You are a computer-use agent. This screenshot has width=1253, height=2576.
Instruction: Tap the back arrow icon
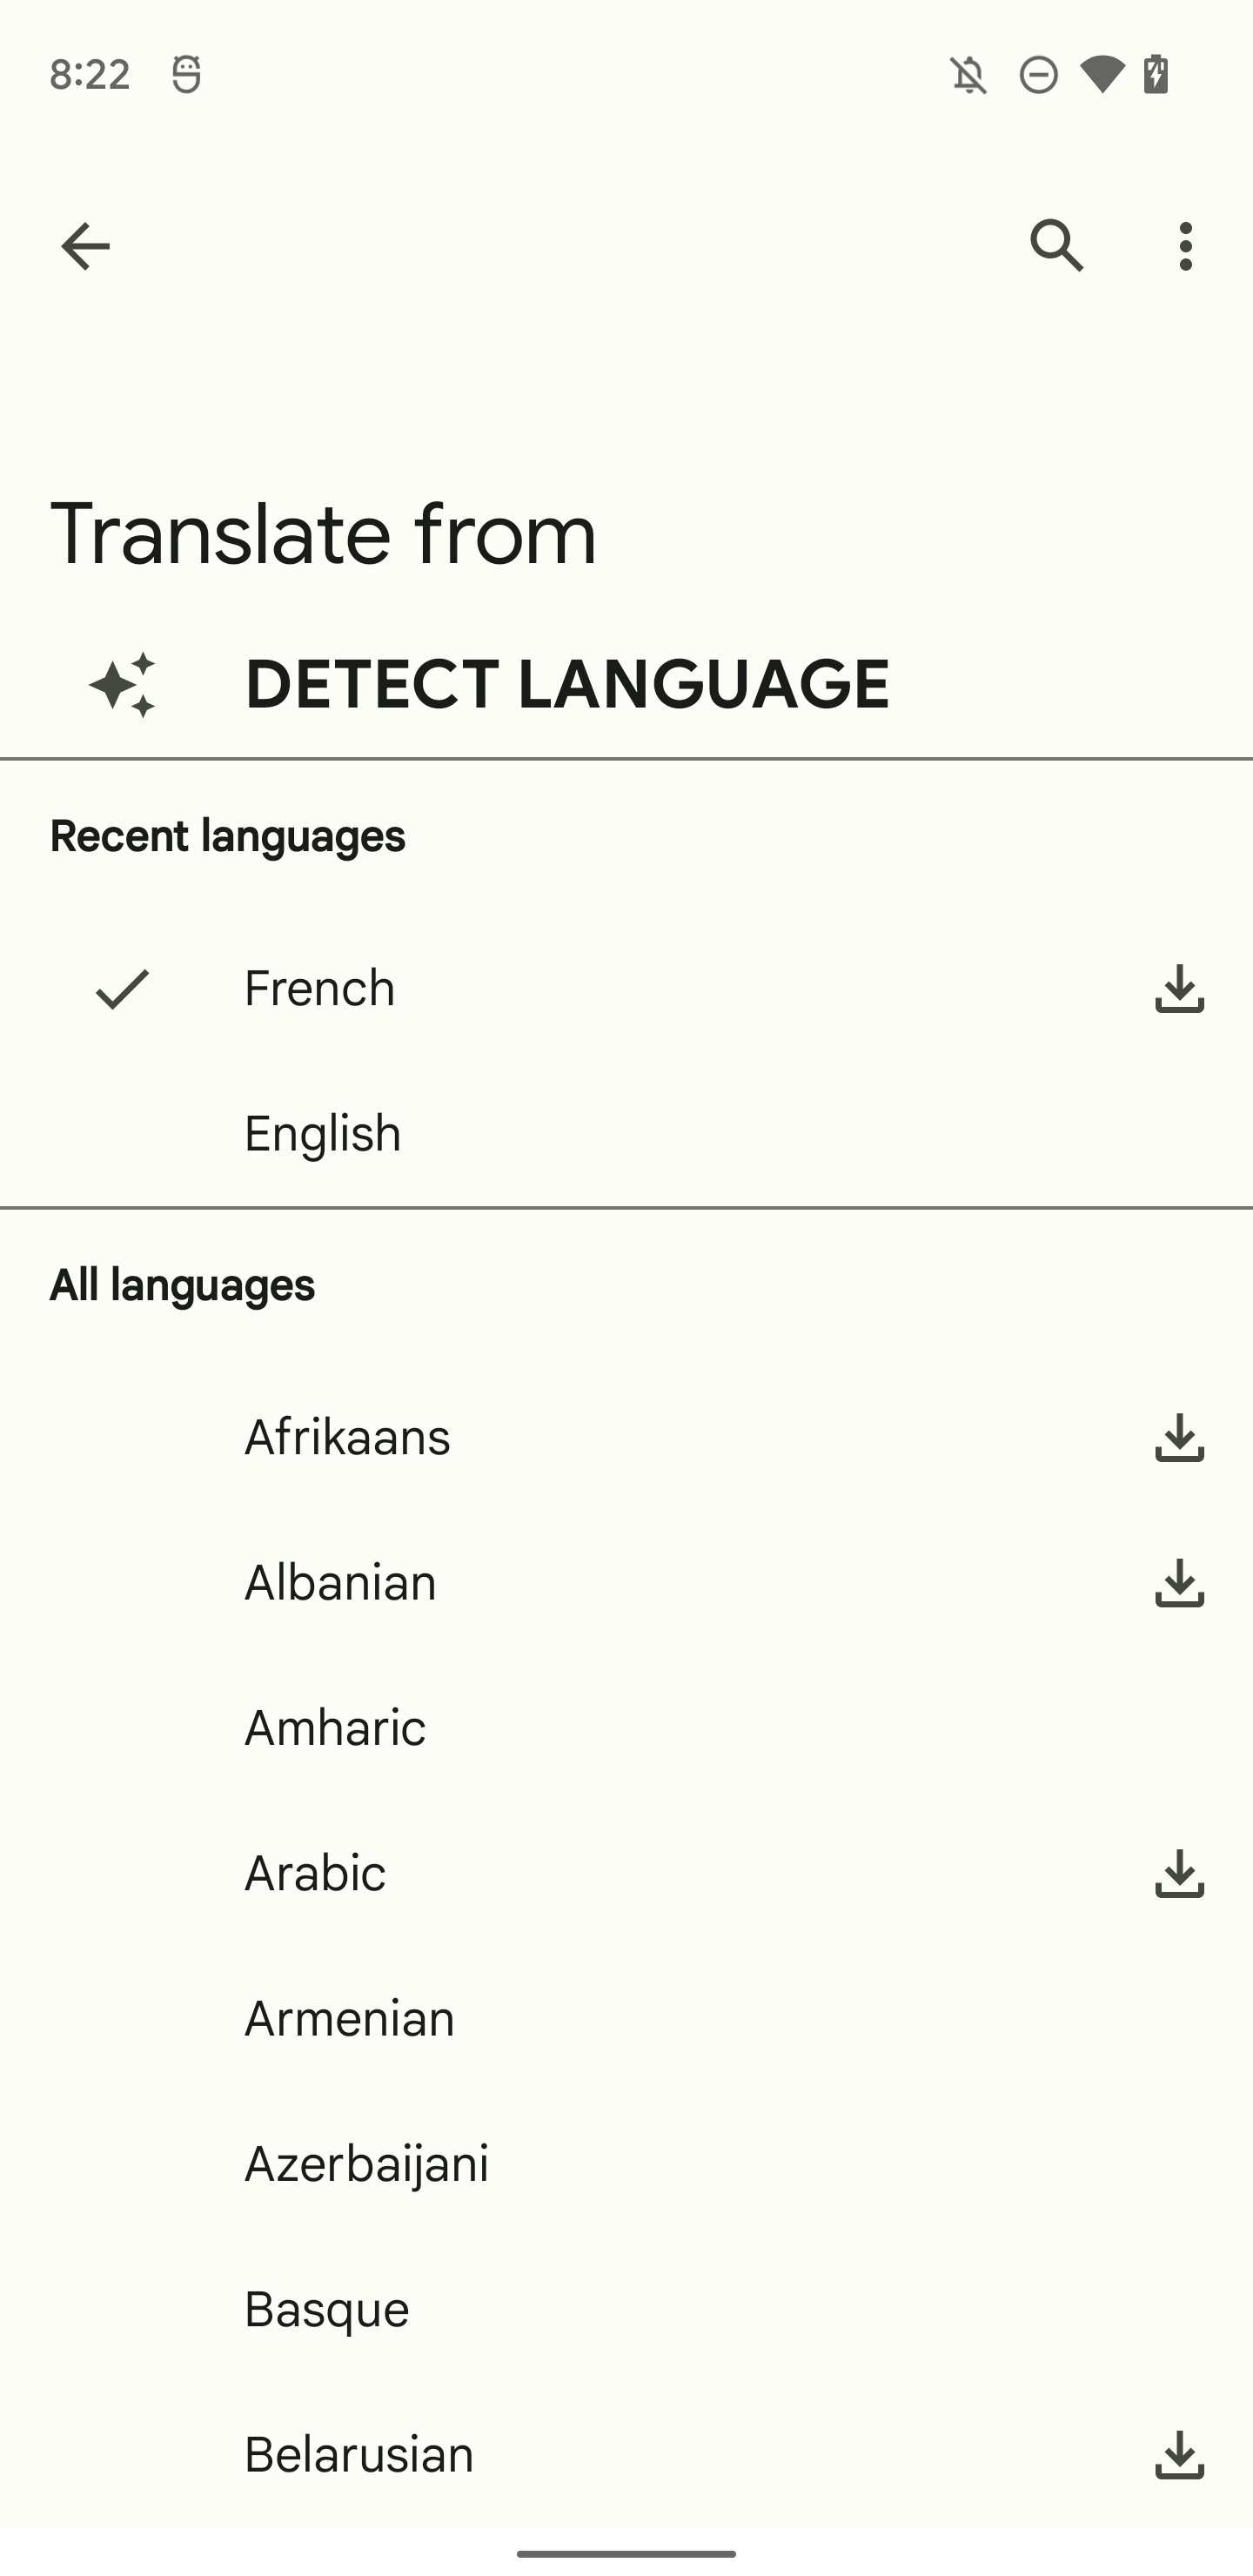tap(85, 246)
